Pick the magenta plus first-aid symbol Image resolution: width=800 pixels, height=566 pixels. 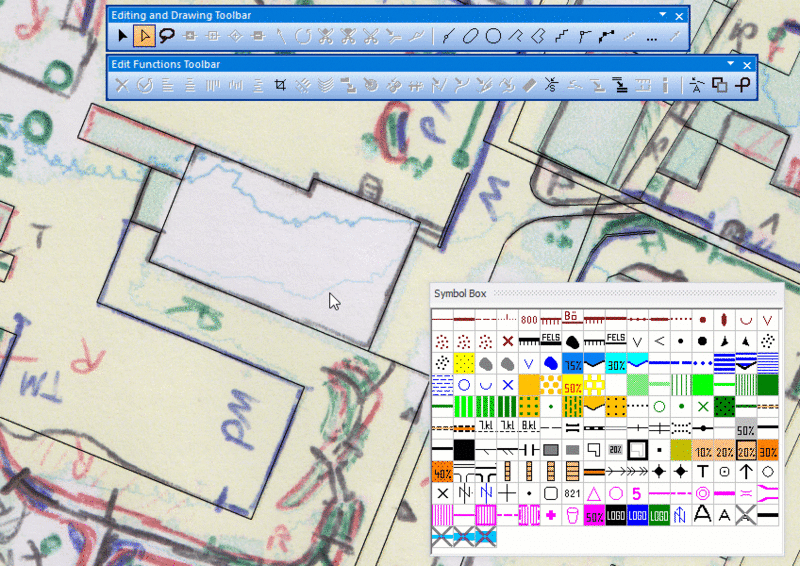click(551, 515)
